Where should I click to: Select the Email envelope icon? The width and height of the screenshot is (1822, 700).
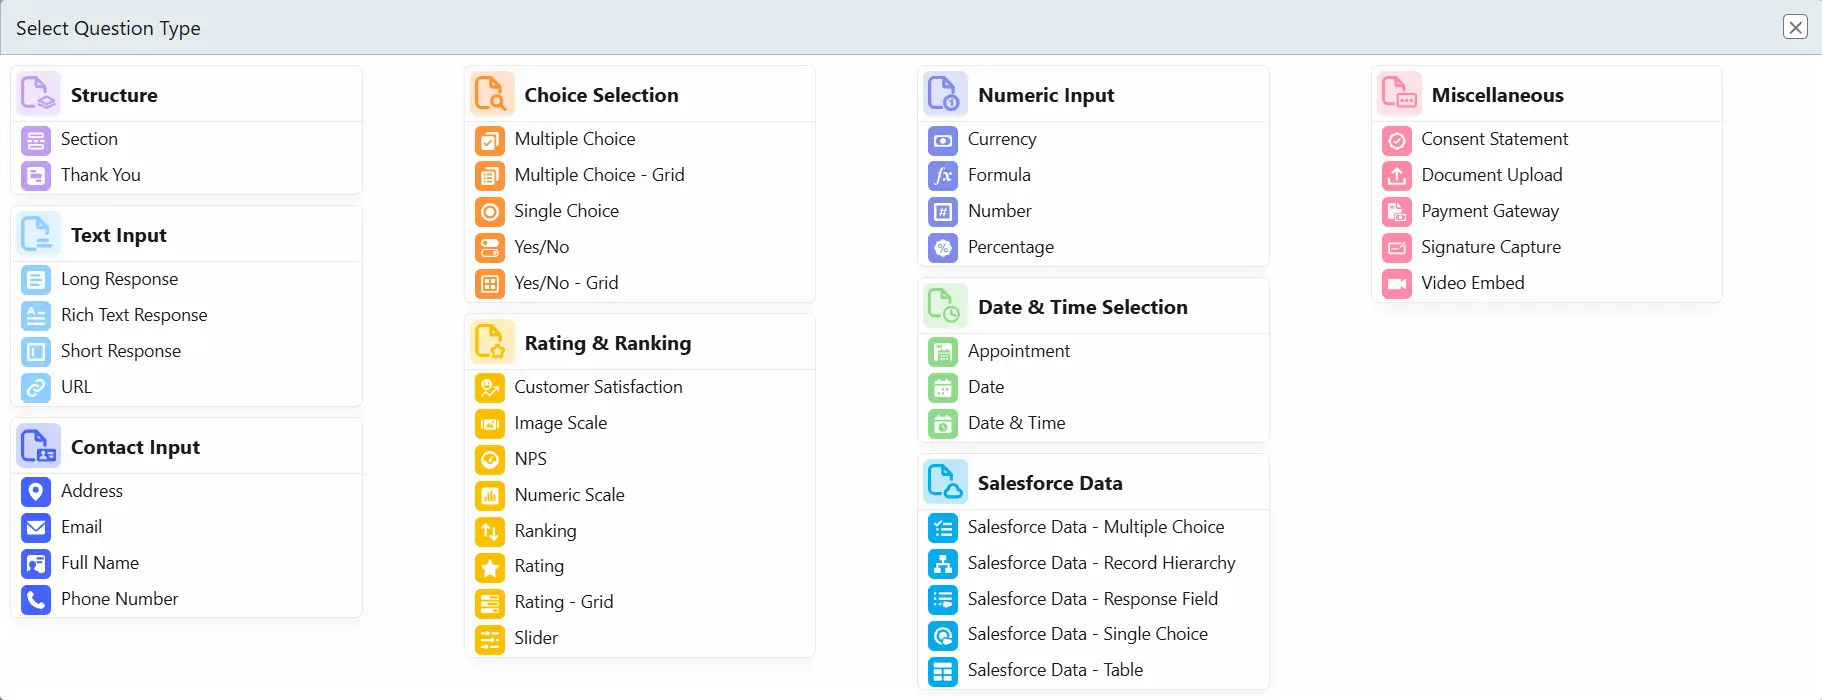36,528
